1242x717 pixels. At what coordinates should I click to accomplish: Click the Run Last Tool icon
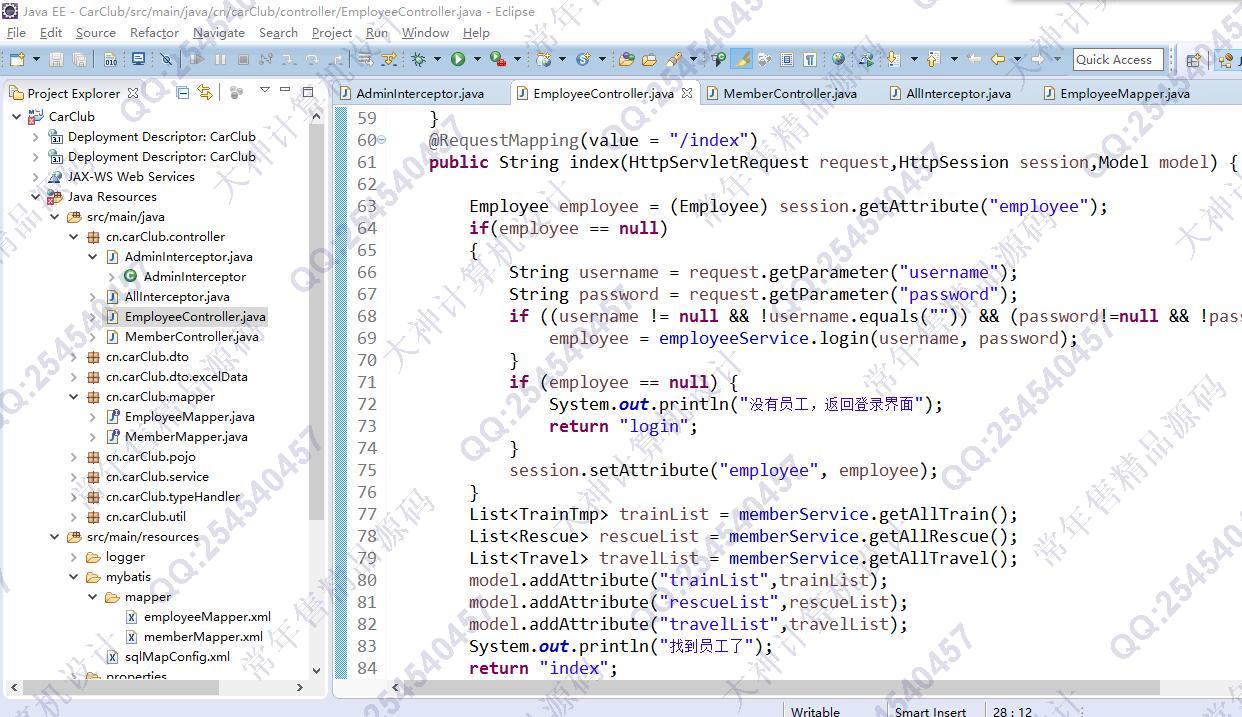(498, 59)
